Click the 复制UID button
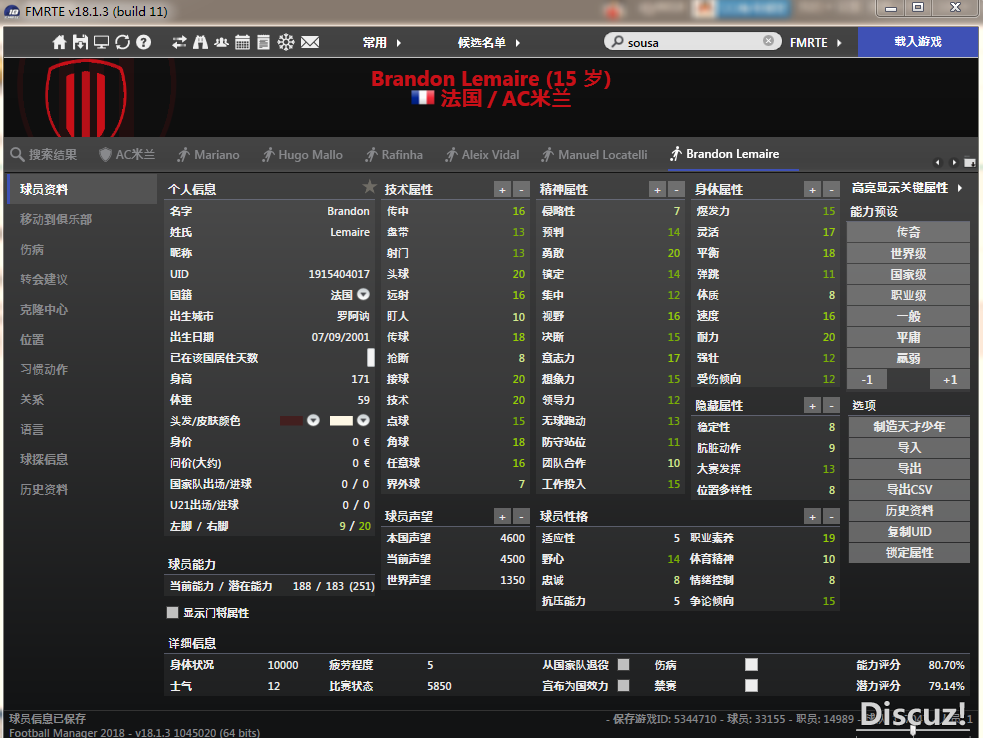This screenshot has width=983, height=738. click(909, 532)
